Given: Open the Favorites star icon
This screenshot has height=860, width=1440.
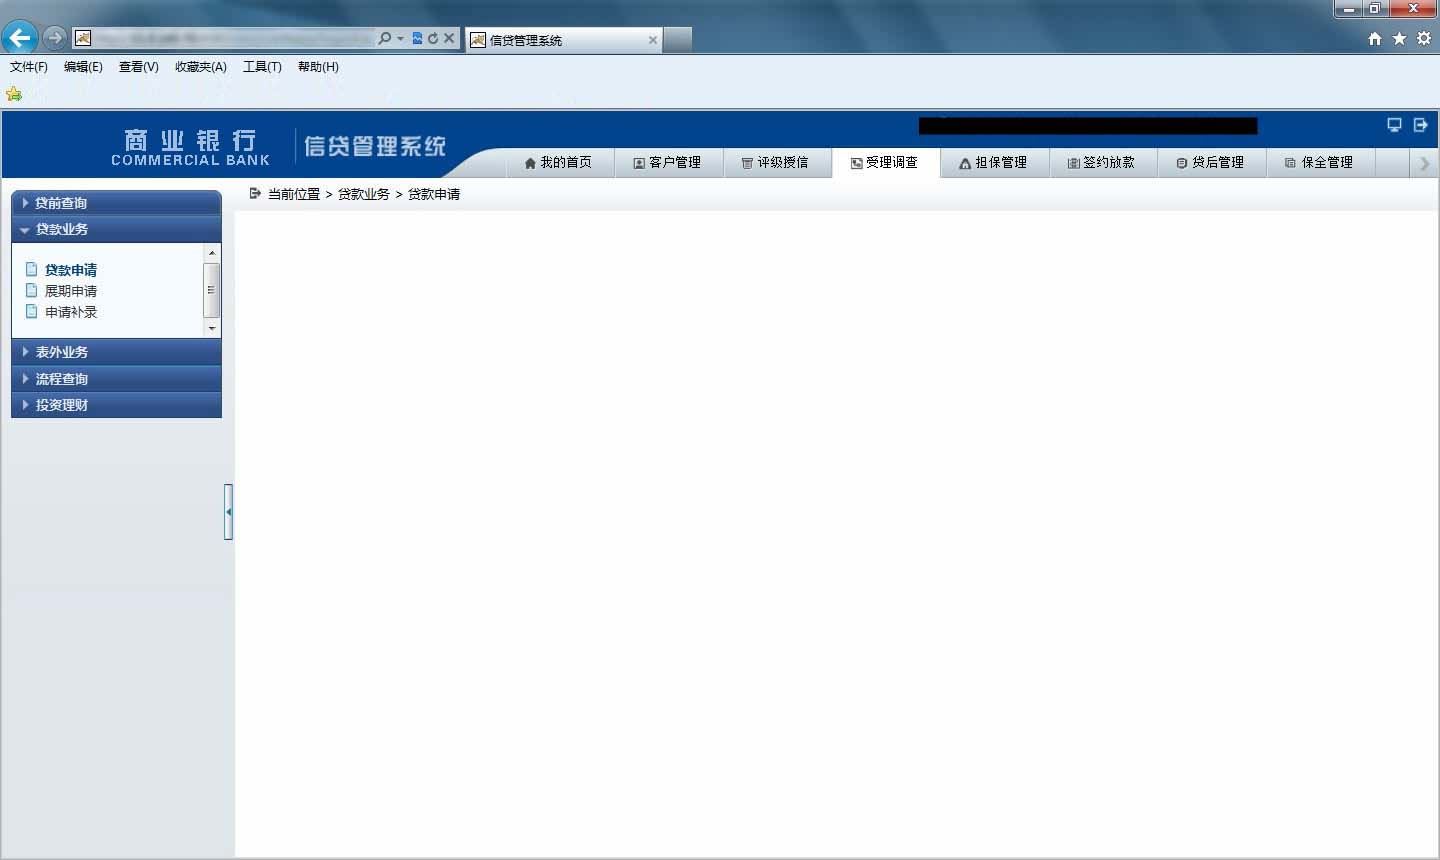Looking at the screenshot, I should pos(1399,39).
